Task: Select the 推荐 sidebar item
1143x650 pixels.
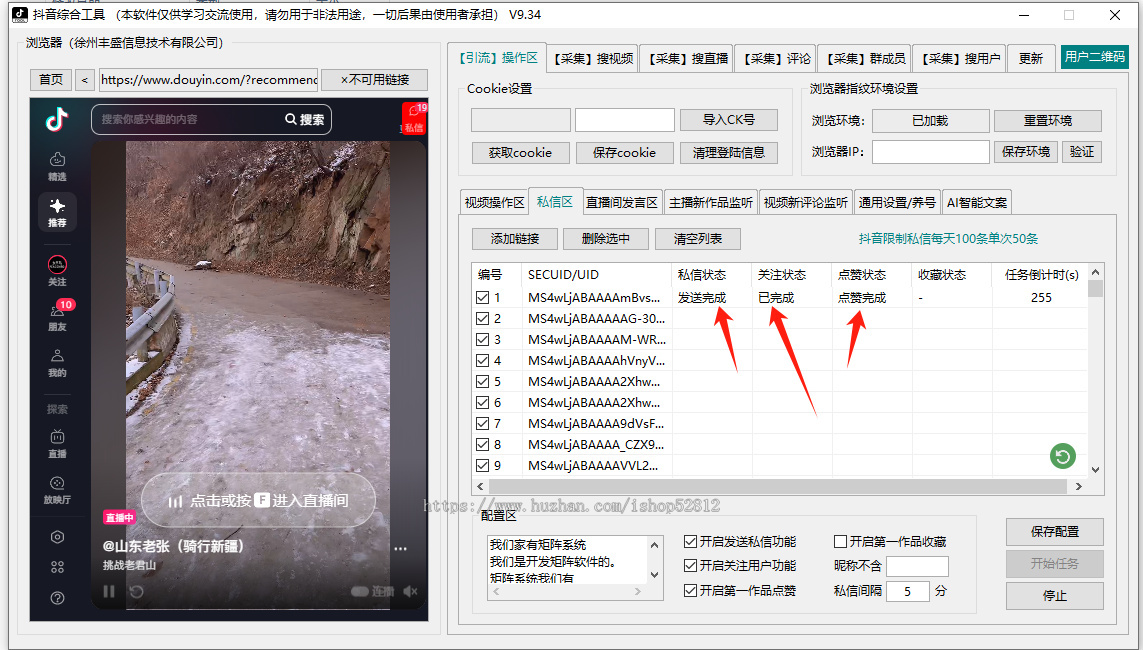Action: pos(57,212)
